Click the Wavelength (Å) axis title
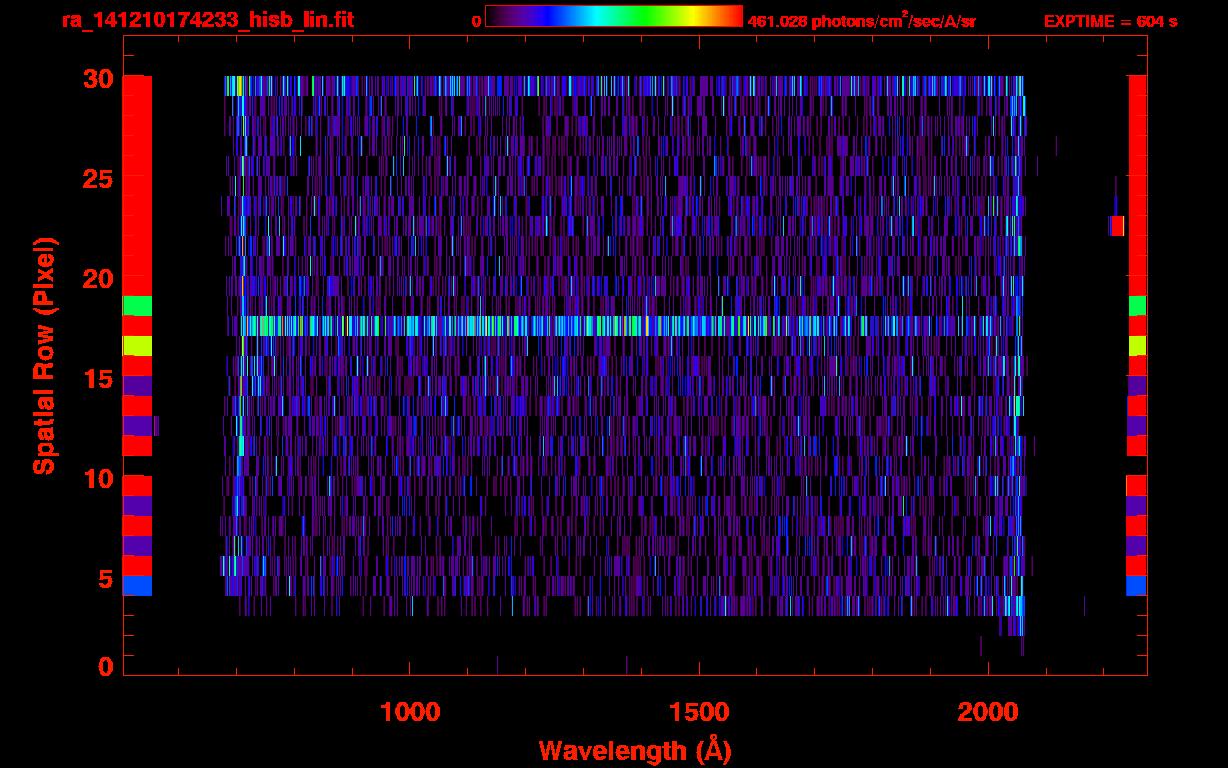The width and height of the screenshot is (1228, 768). coord(635,750)
